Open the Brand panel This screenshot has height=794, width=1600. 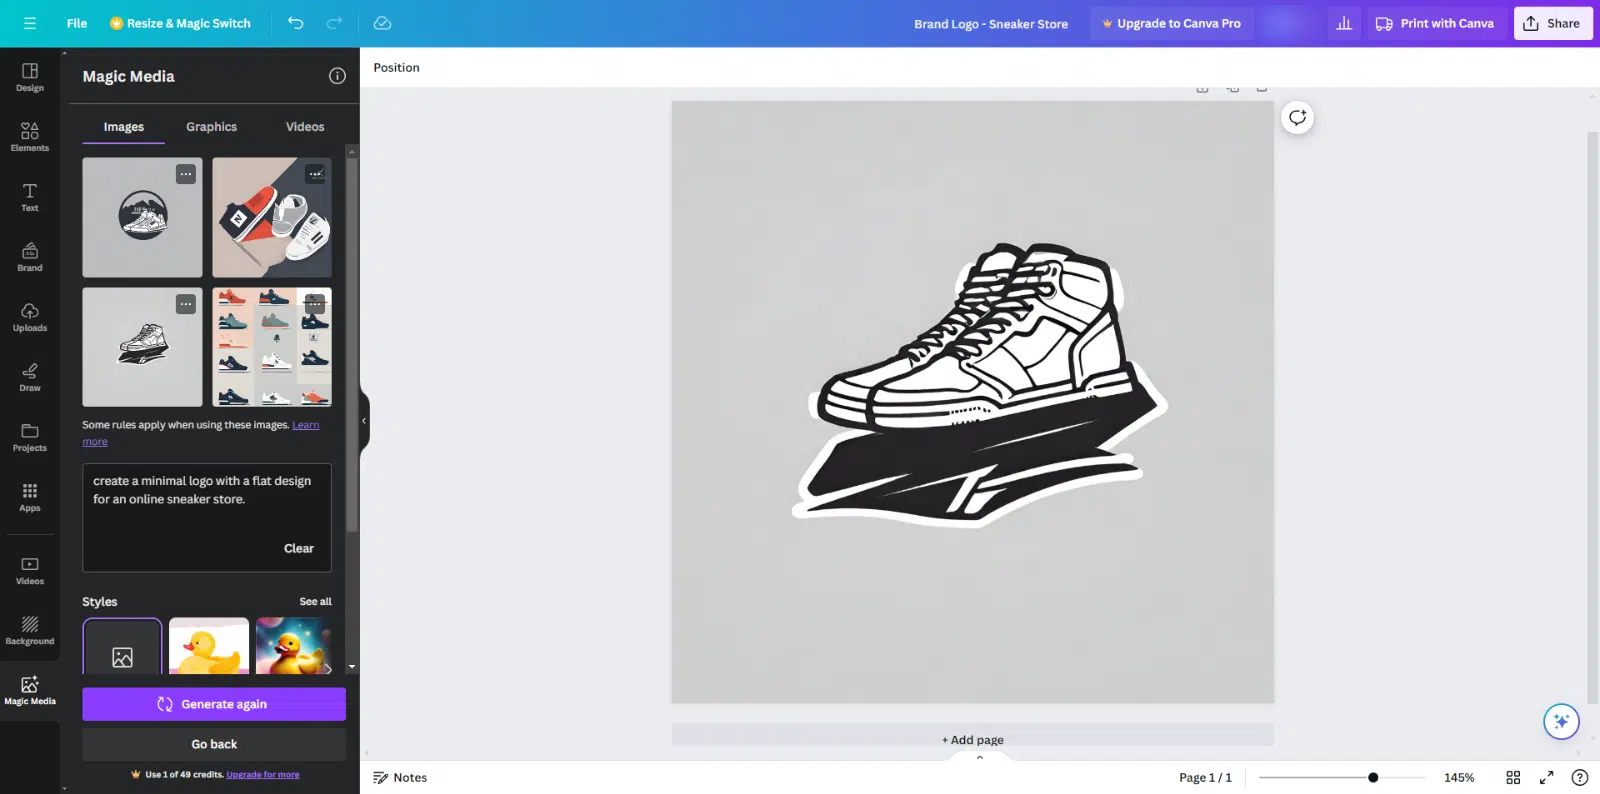coord(30,257)
